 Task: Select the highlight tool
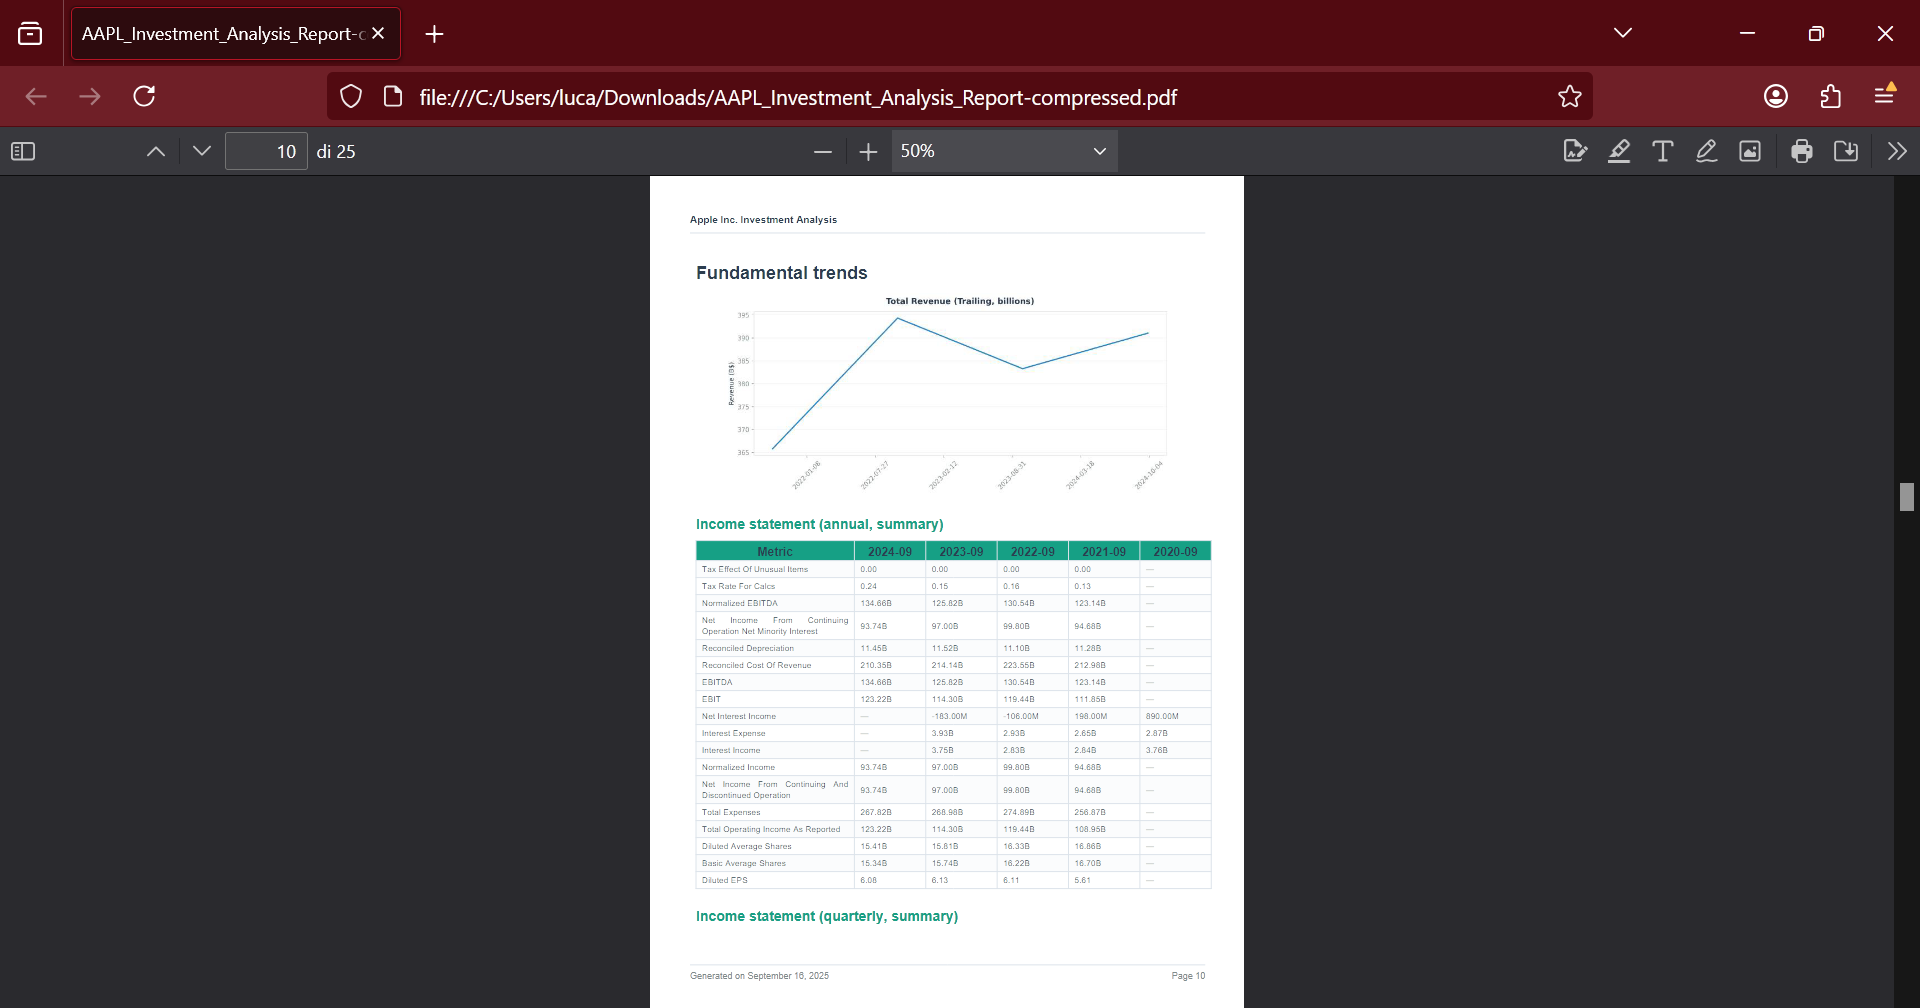point(1619,151)
